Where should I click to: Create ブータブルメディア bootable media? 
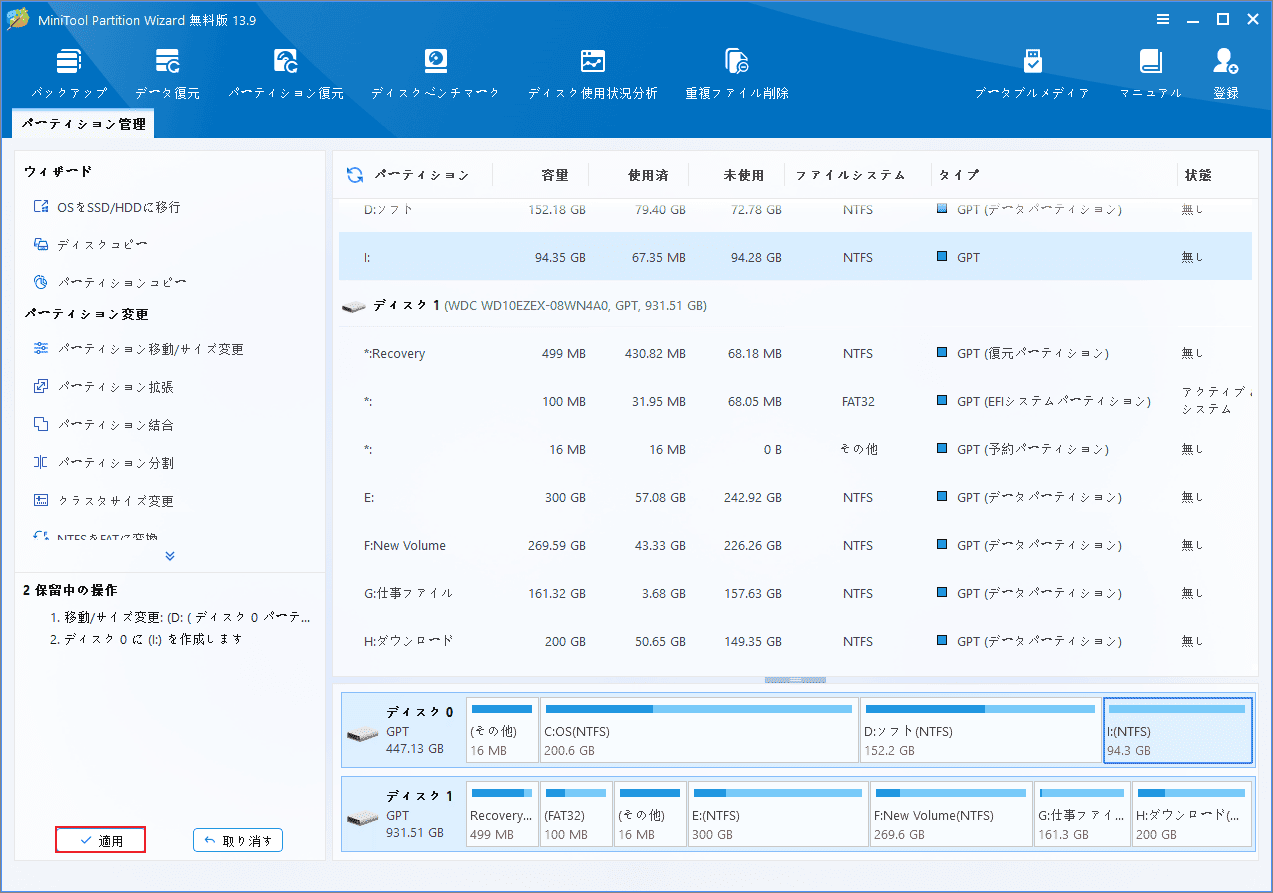point(1032,74)
